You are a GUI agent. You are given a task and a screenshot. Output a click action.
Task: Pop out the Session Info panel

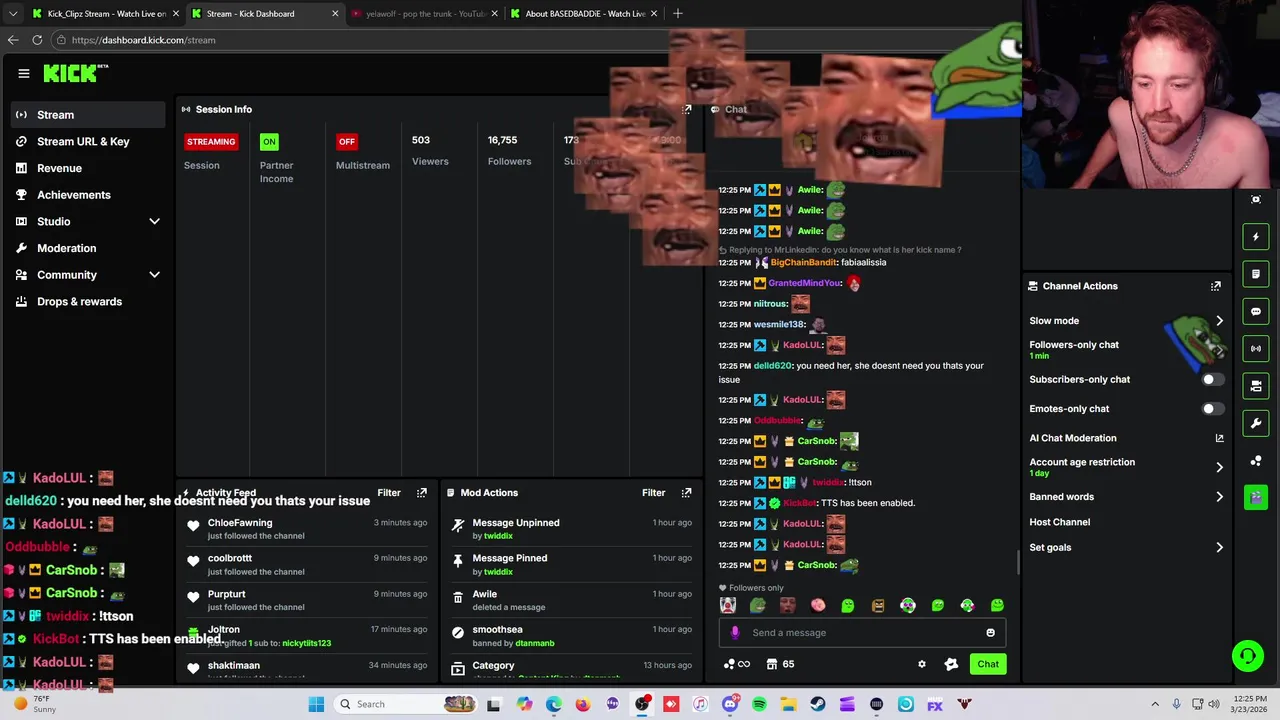(687, 109)
